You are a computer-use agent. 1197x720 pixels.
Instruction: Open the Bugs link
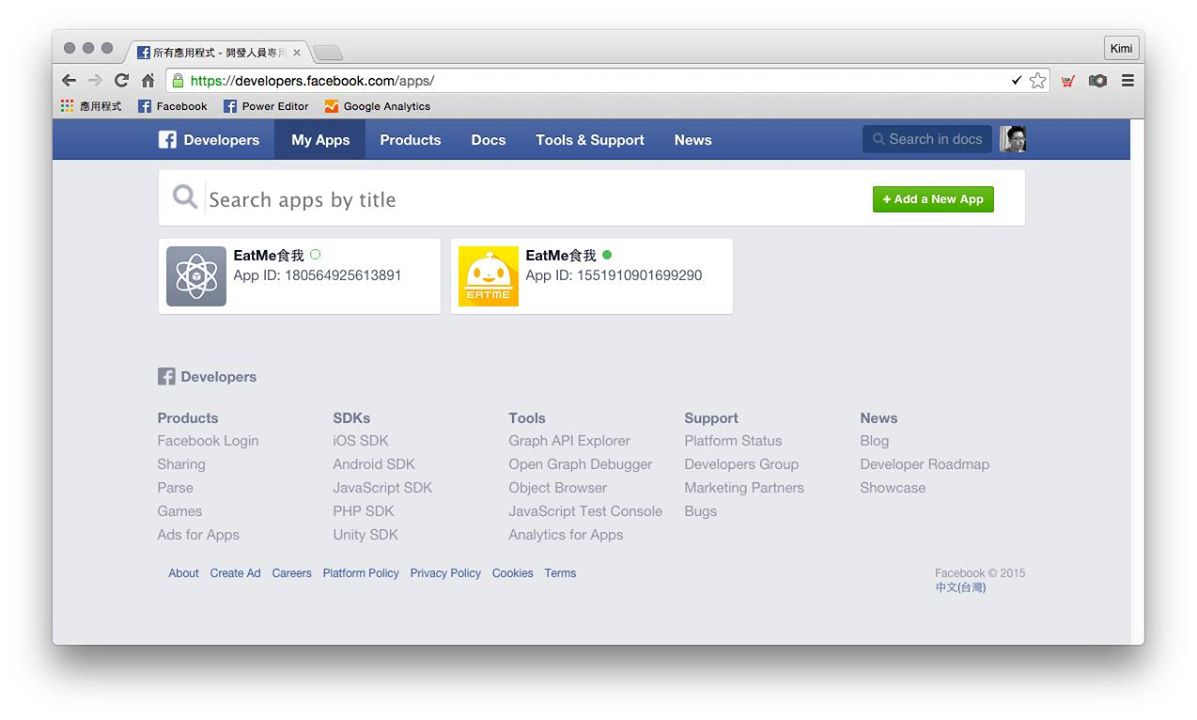[701, 512]
